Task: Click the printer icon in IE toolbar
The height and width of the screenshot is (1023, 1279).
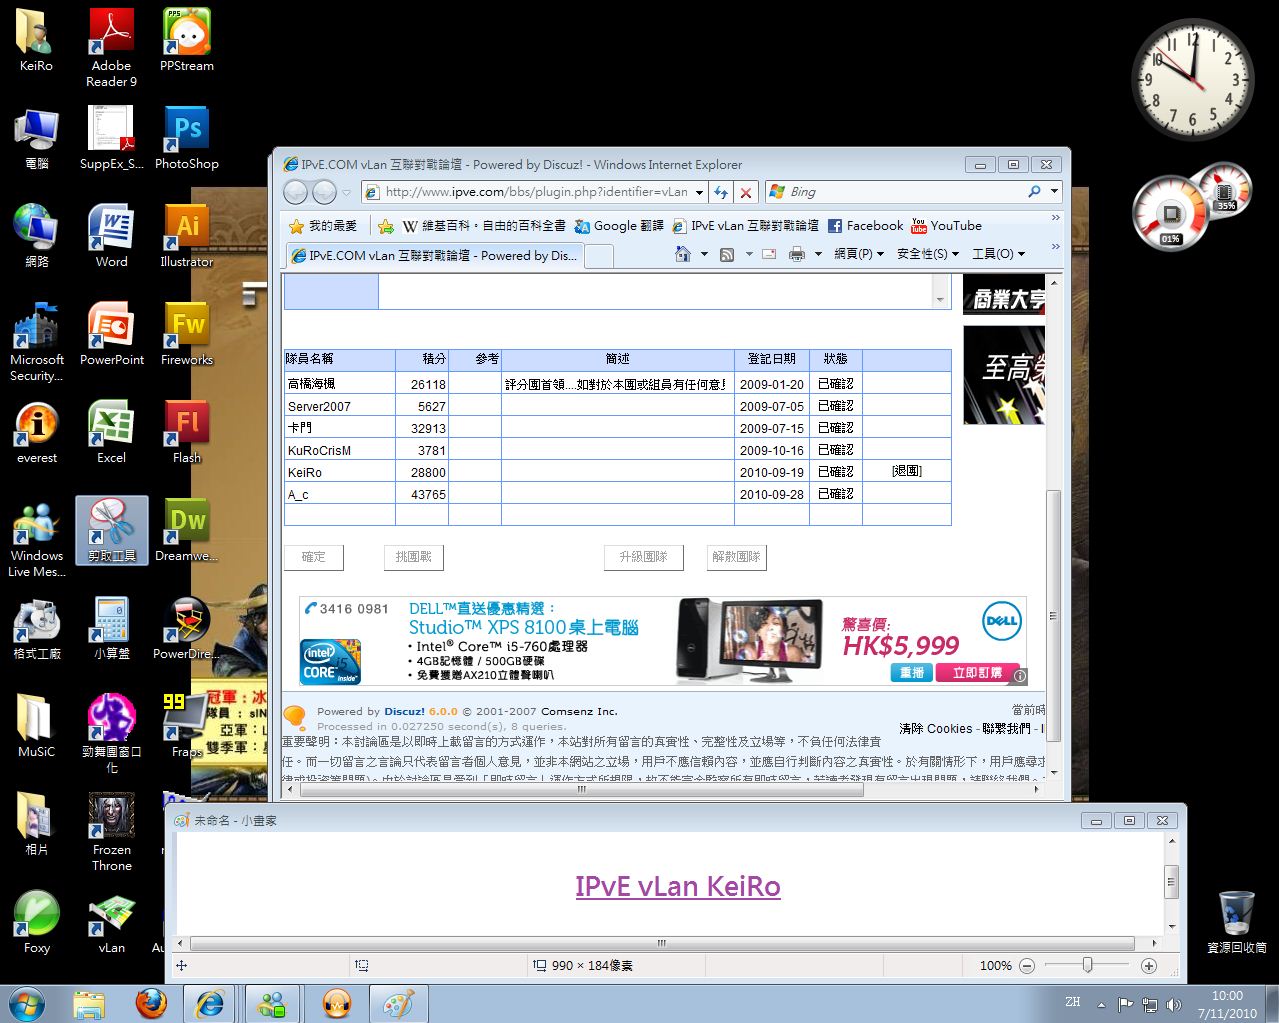Action: coord(796,255)
